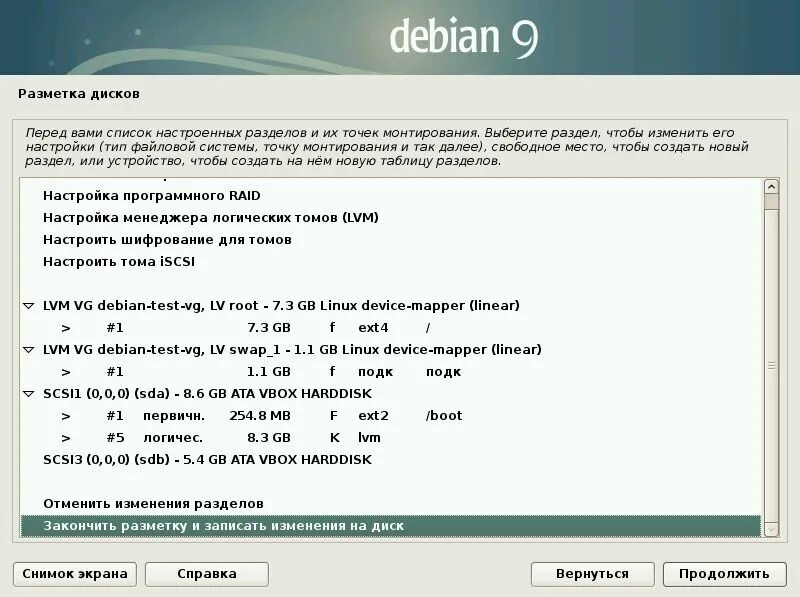Select the SCSI3 (sdb) 5.4 GB disk
The width and height of the screenshot is (800, 597).
point(391,459)
